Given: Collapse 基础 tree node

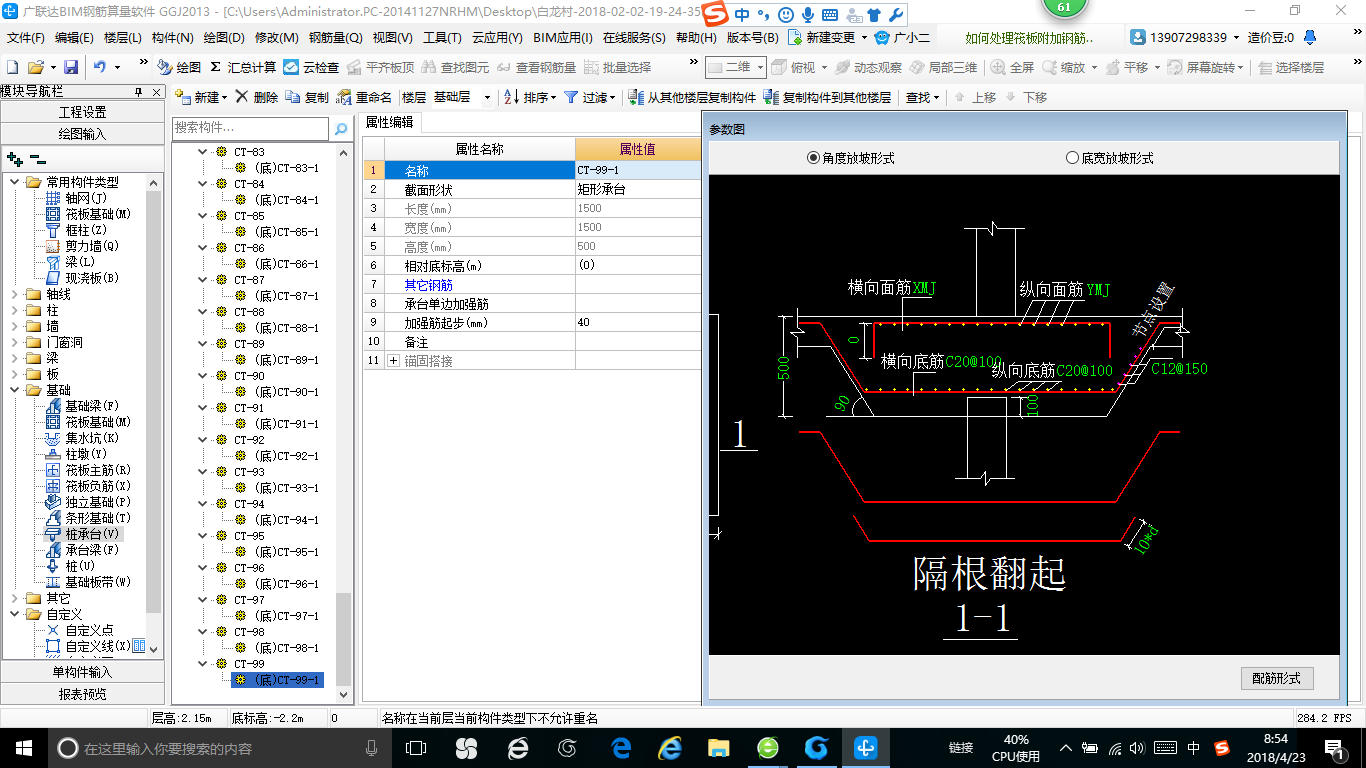Looking at the screenshot, I should point(15,390).
